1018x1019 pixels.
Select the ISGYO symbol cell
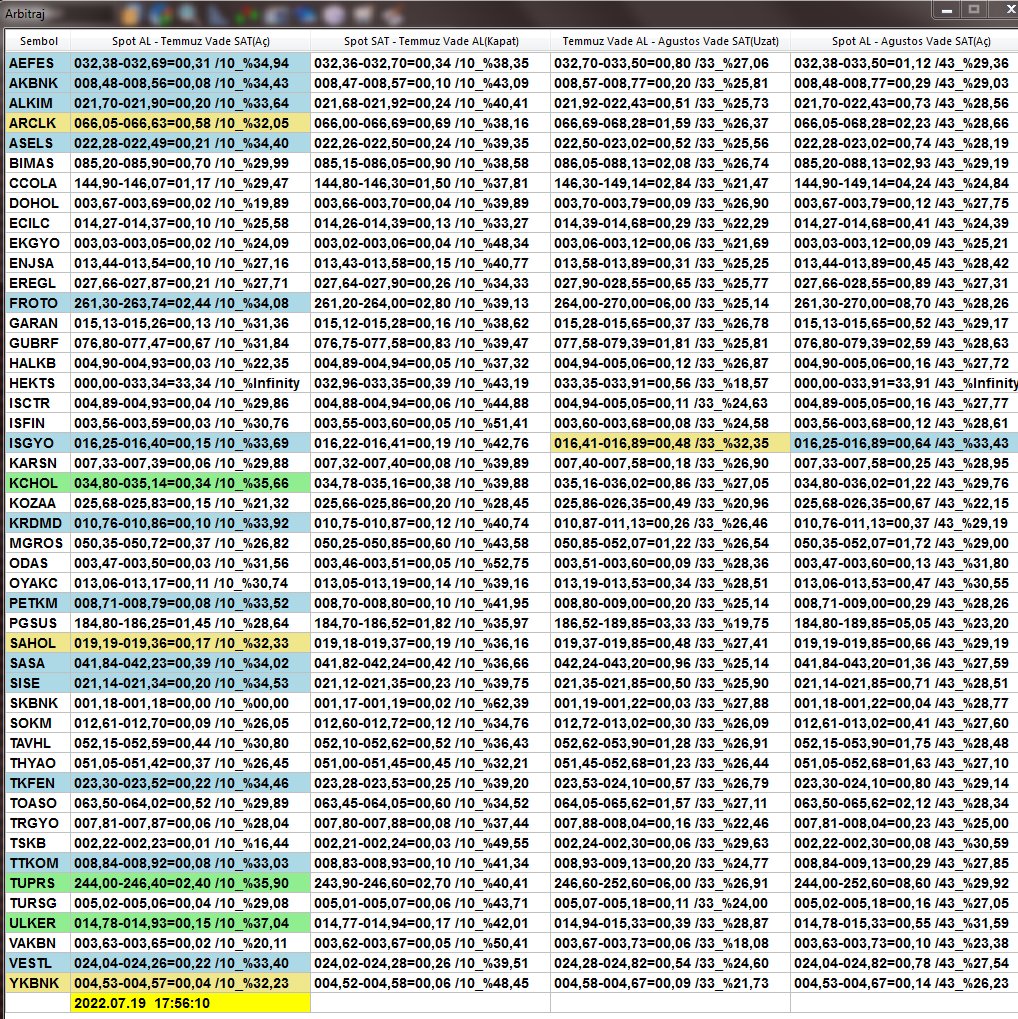38,443
